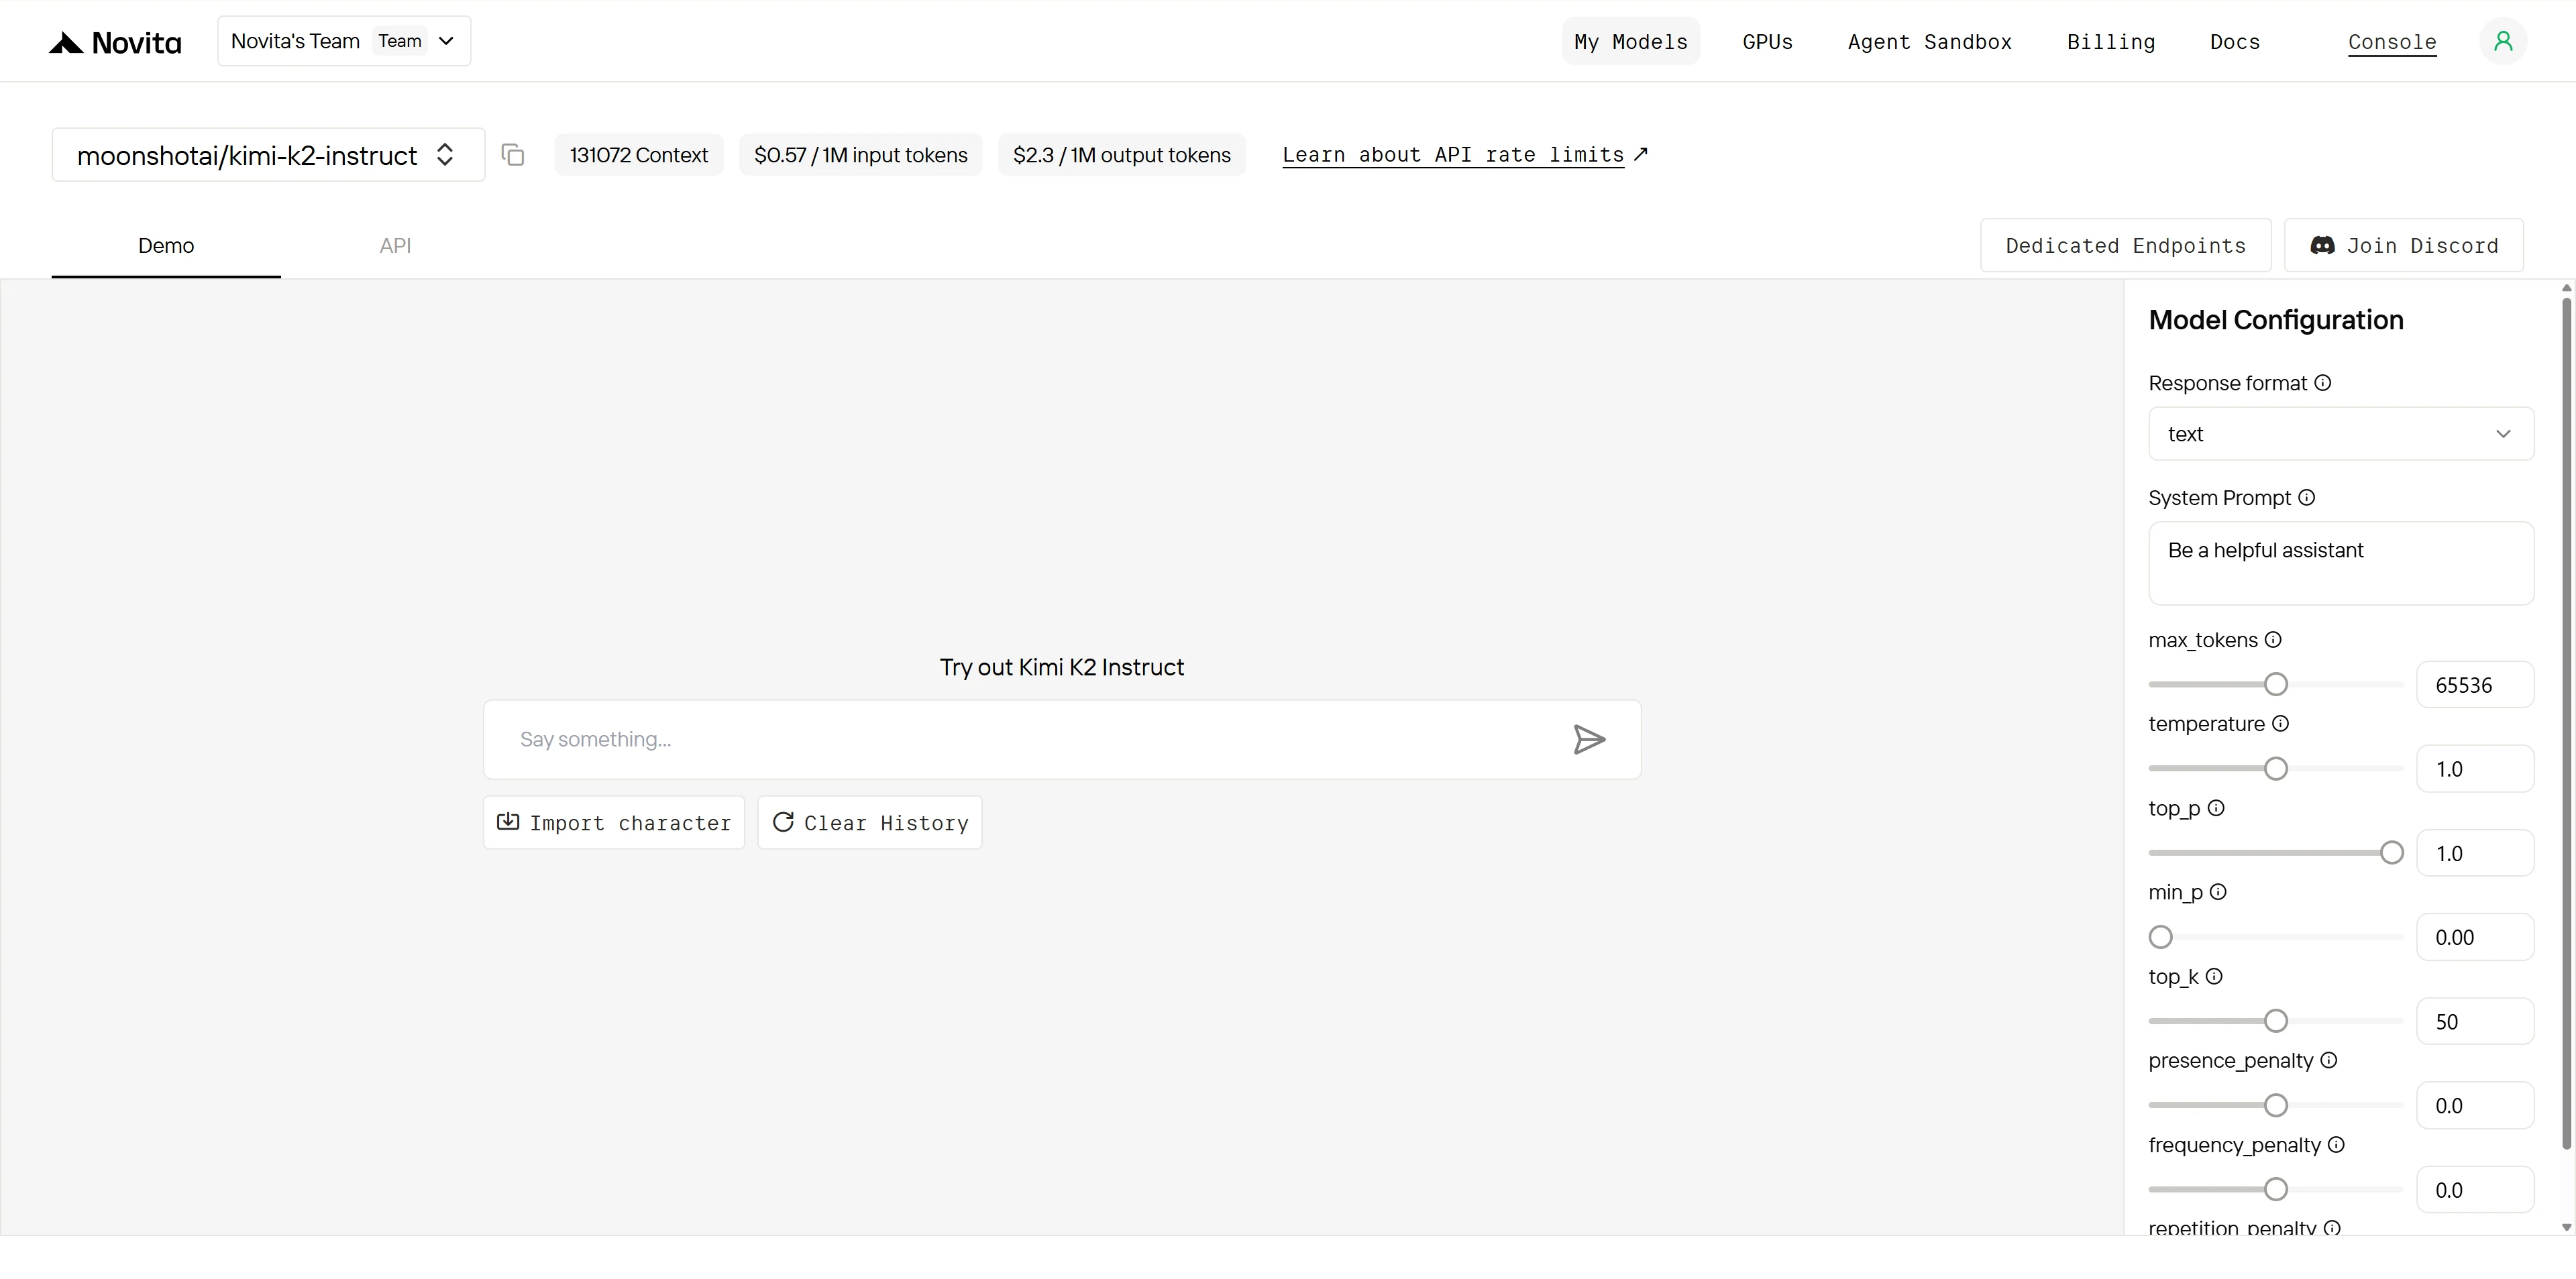Image resolution: width=2576 pixels, height=1279 pixels.
Task: Click the Dedicated Endpoints button
Action: [2126, 246]
